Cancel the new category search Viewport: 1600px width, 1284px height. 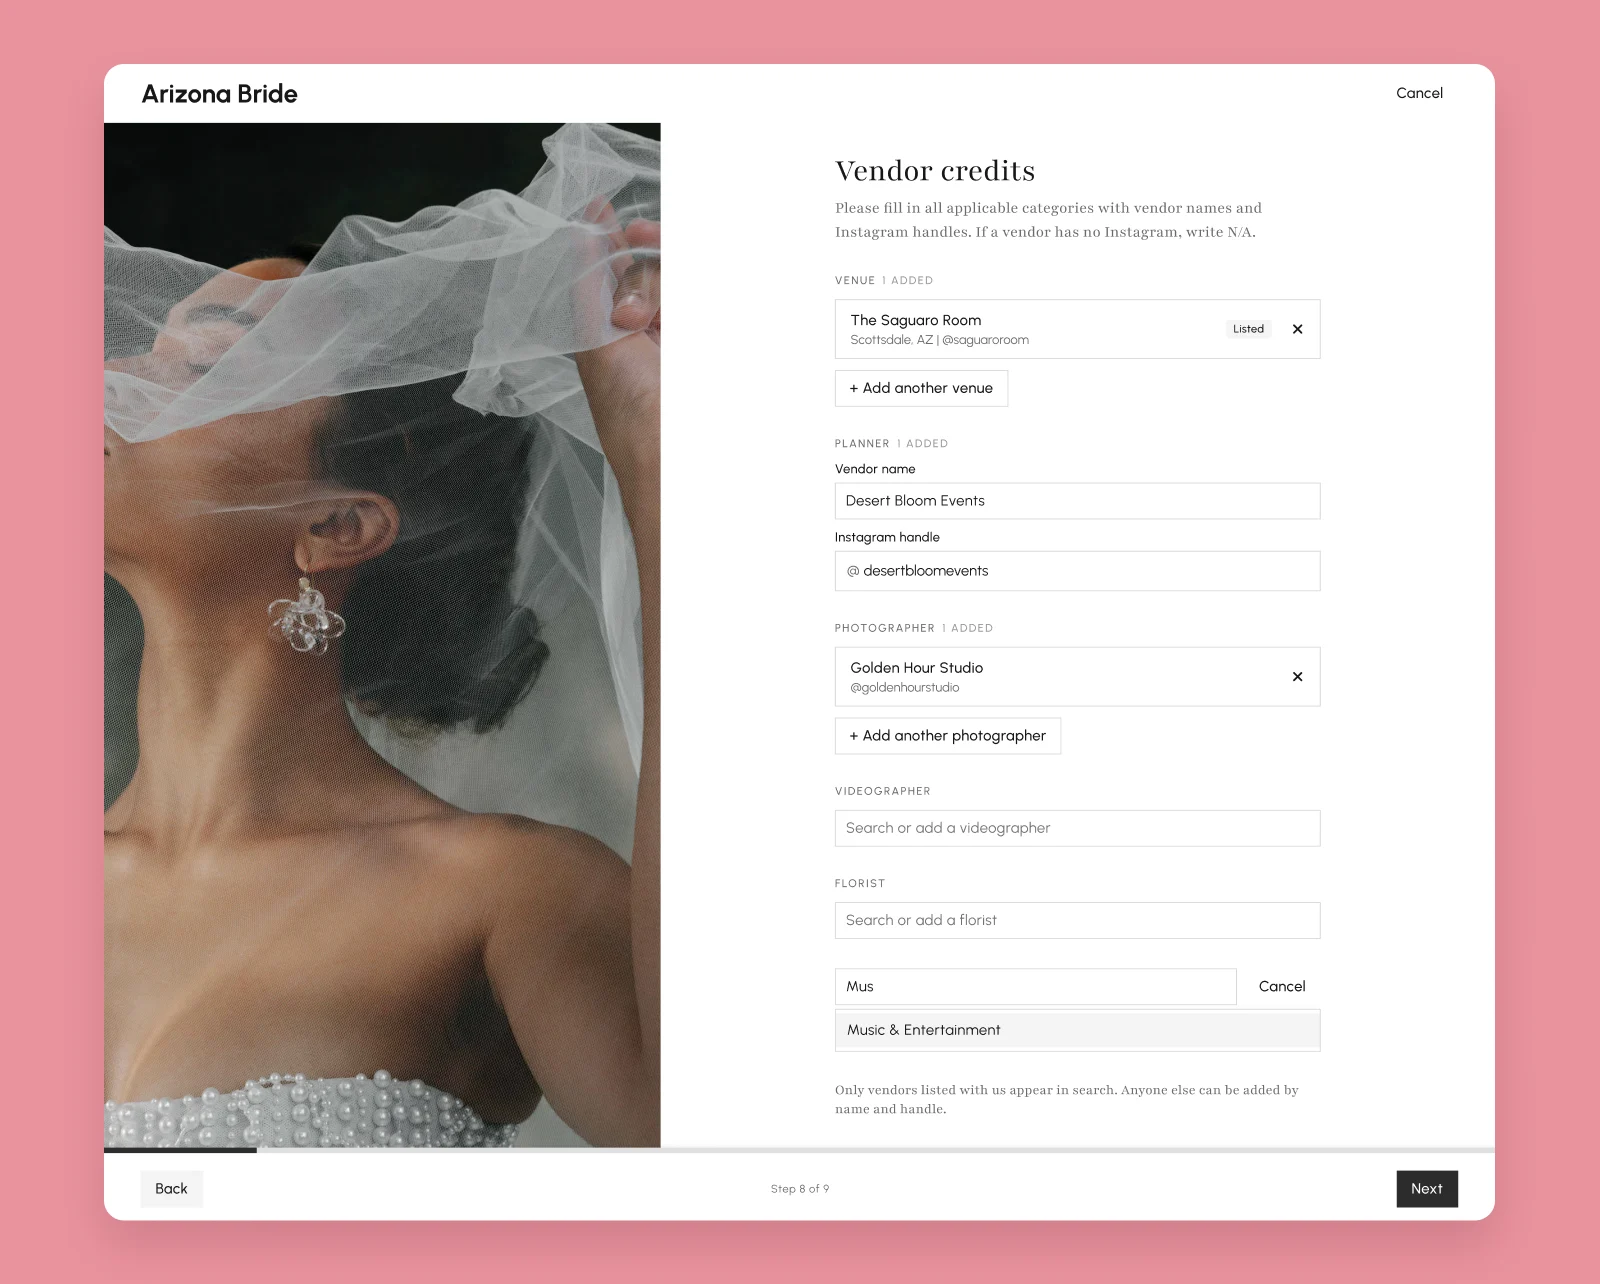[x=1282, y=986]
